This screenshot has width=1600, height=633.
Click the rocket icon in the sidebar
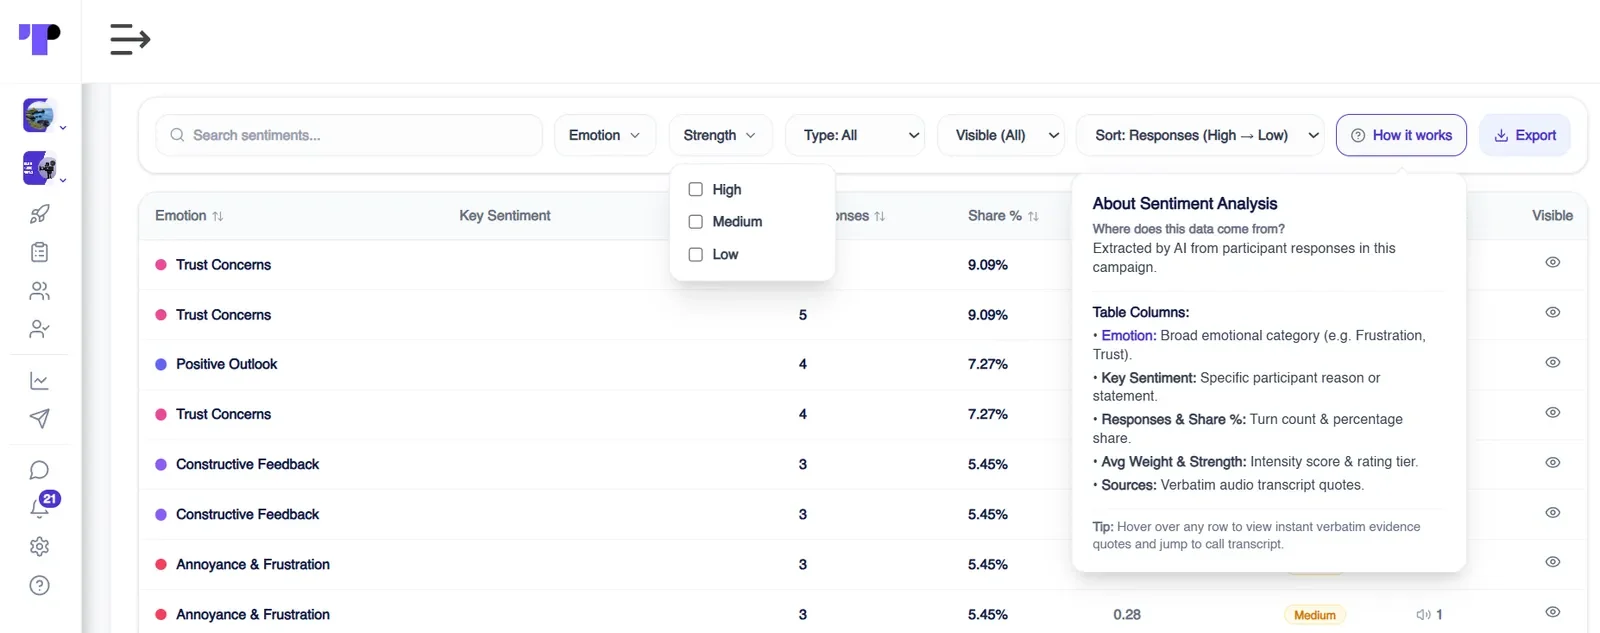click(40, 214)
